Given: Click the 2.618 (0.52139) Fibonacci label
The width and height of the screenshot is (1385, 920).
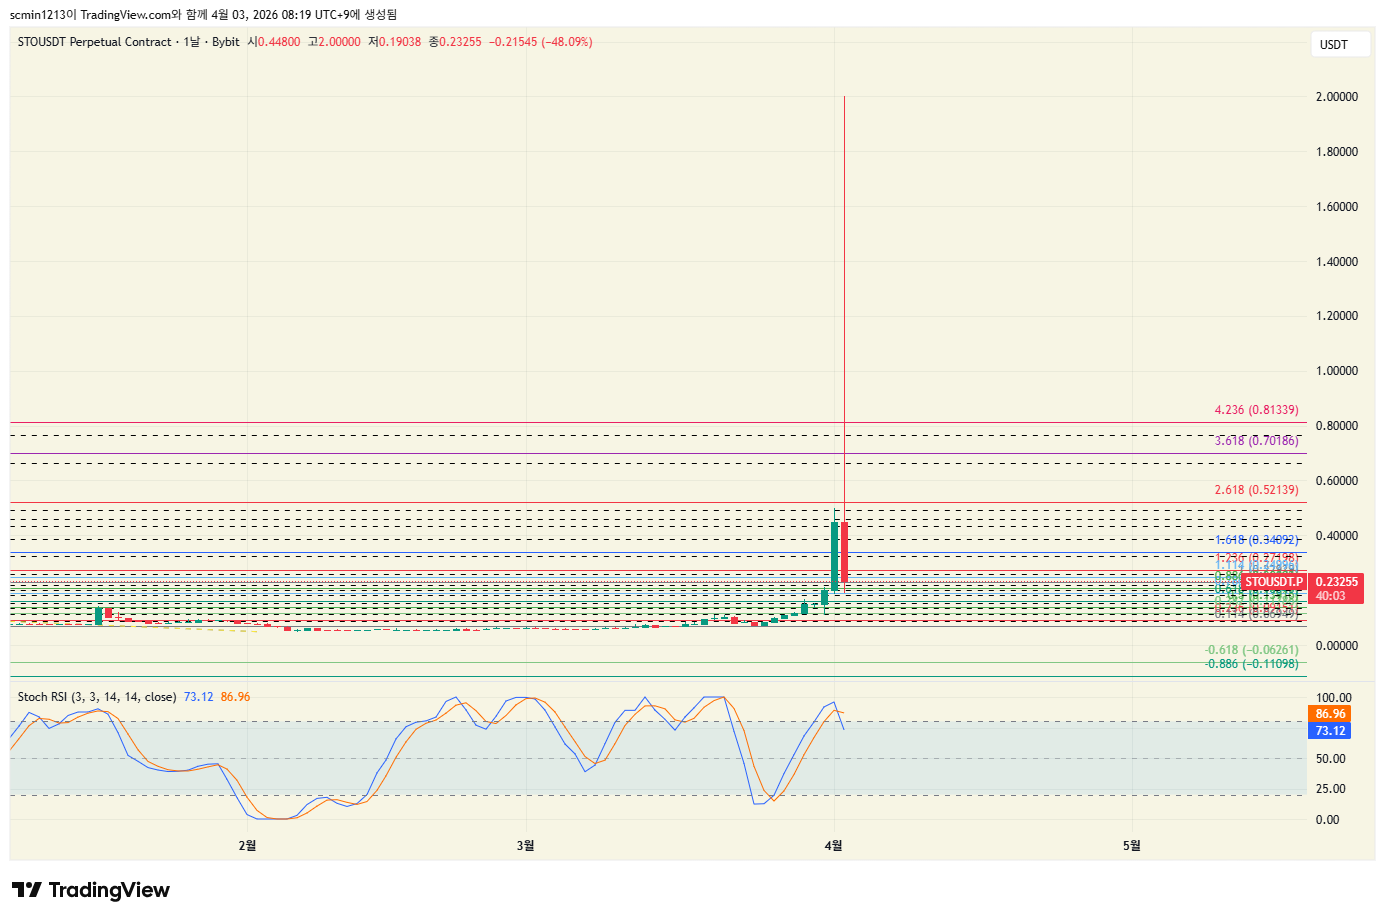Looking at the screenshot, I should click(x=1256, y=490).
